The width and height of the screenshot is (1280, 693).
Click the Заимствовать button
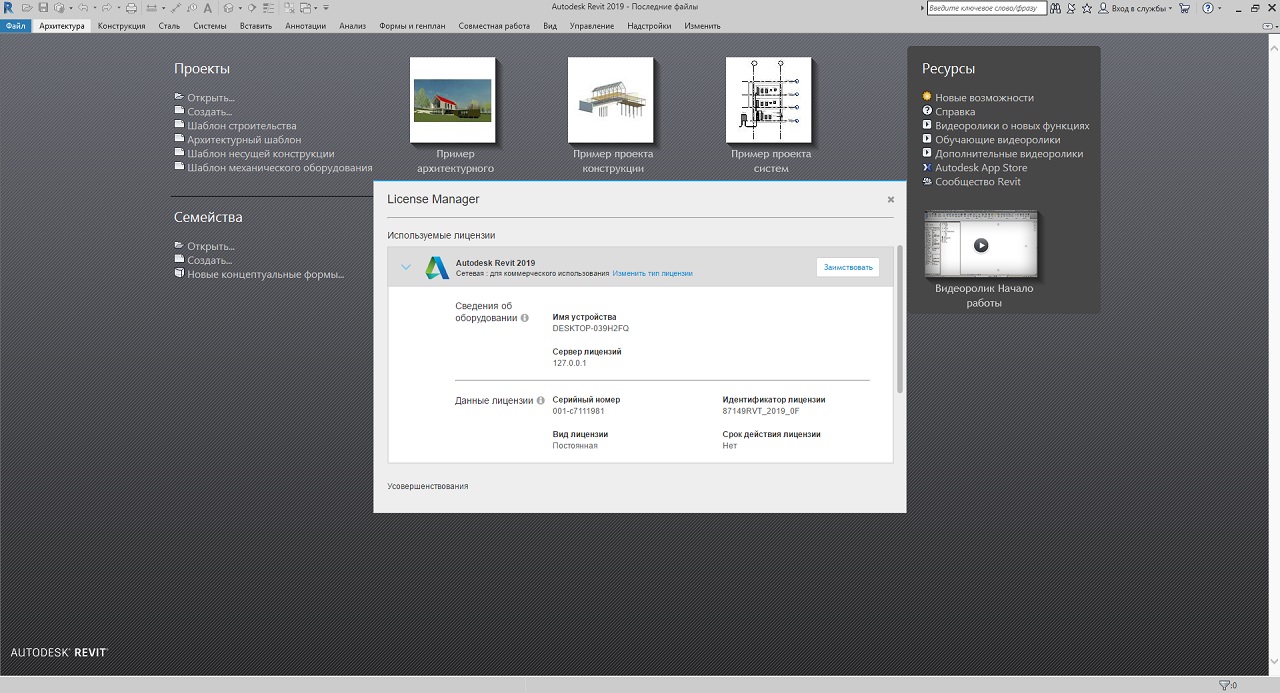tap(848, 267)
